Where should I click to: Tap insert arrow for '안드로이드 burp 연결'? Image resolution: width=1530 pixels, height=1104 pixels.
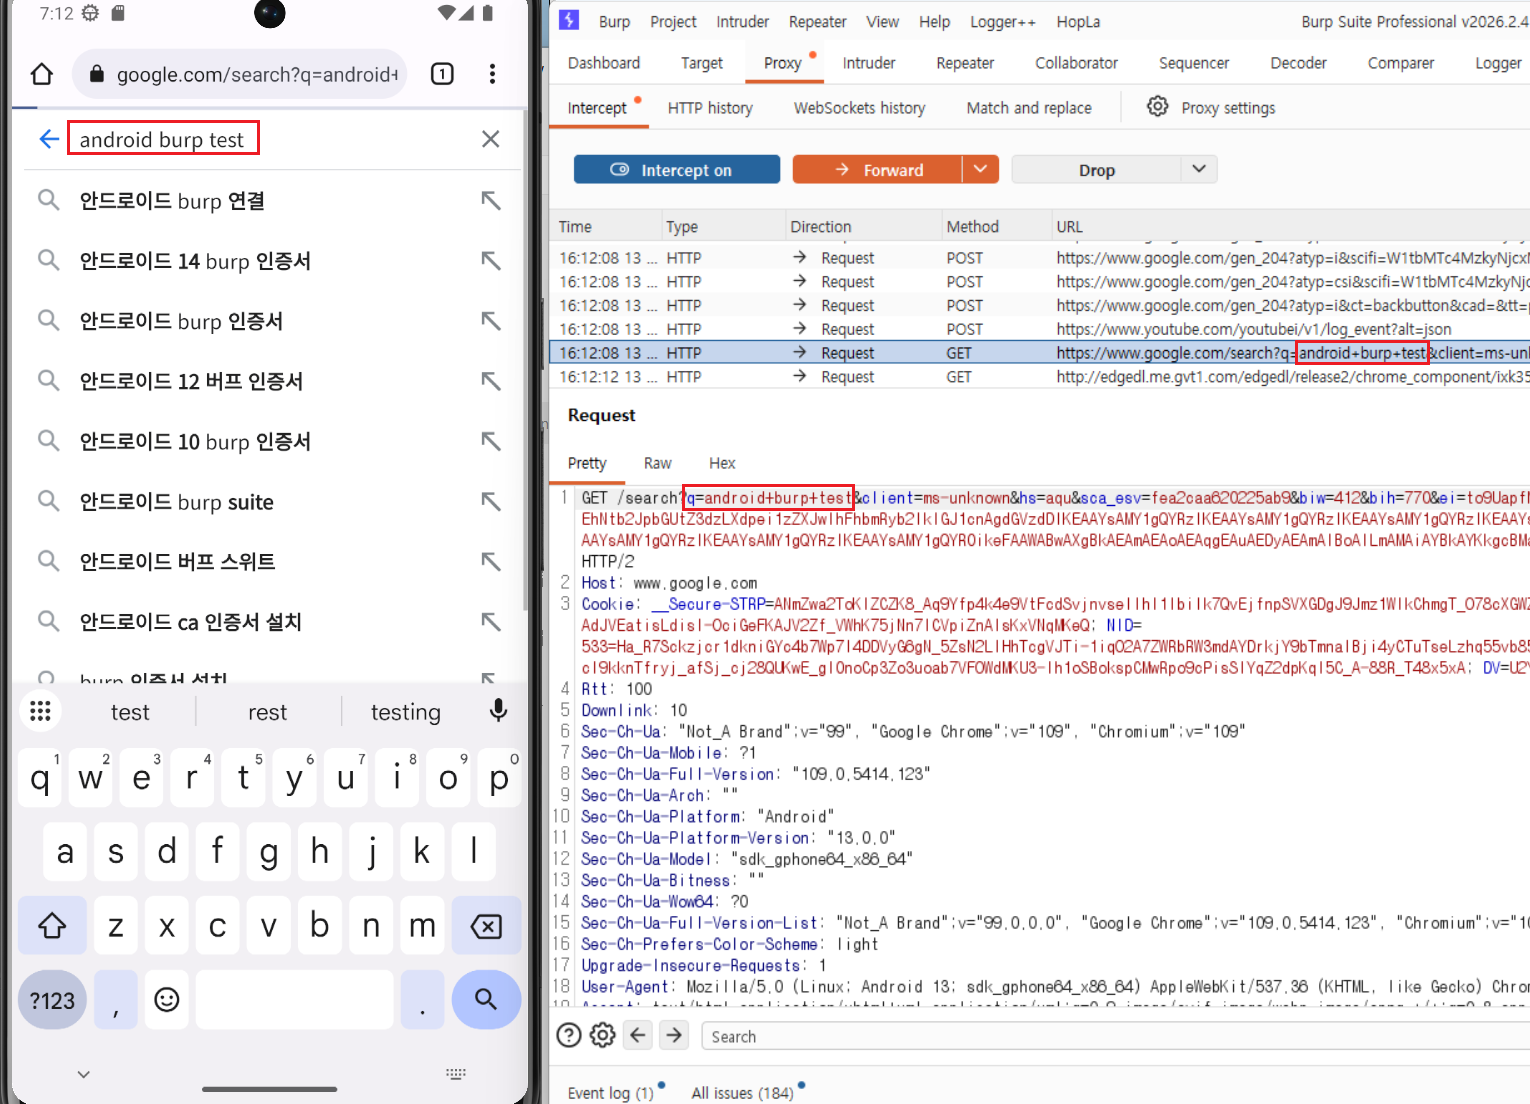coord(490,201)
